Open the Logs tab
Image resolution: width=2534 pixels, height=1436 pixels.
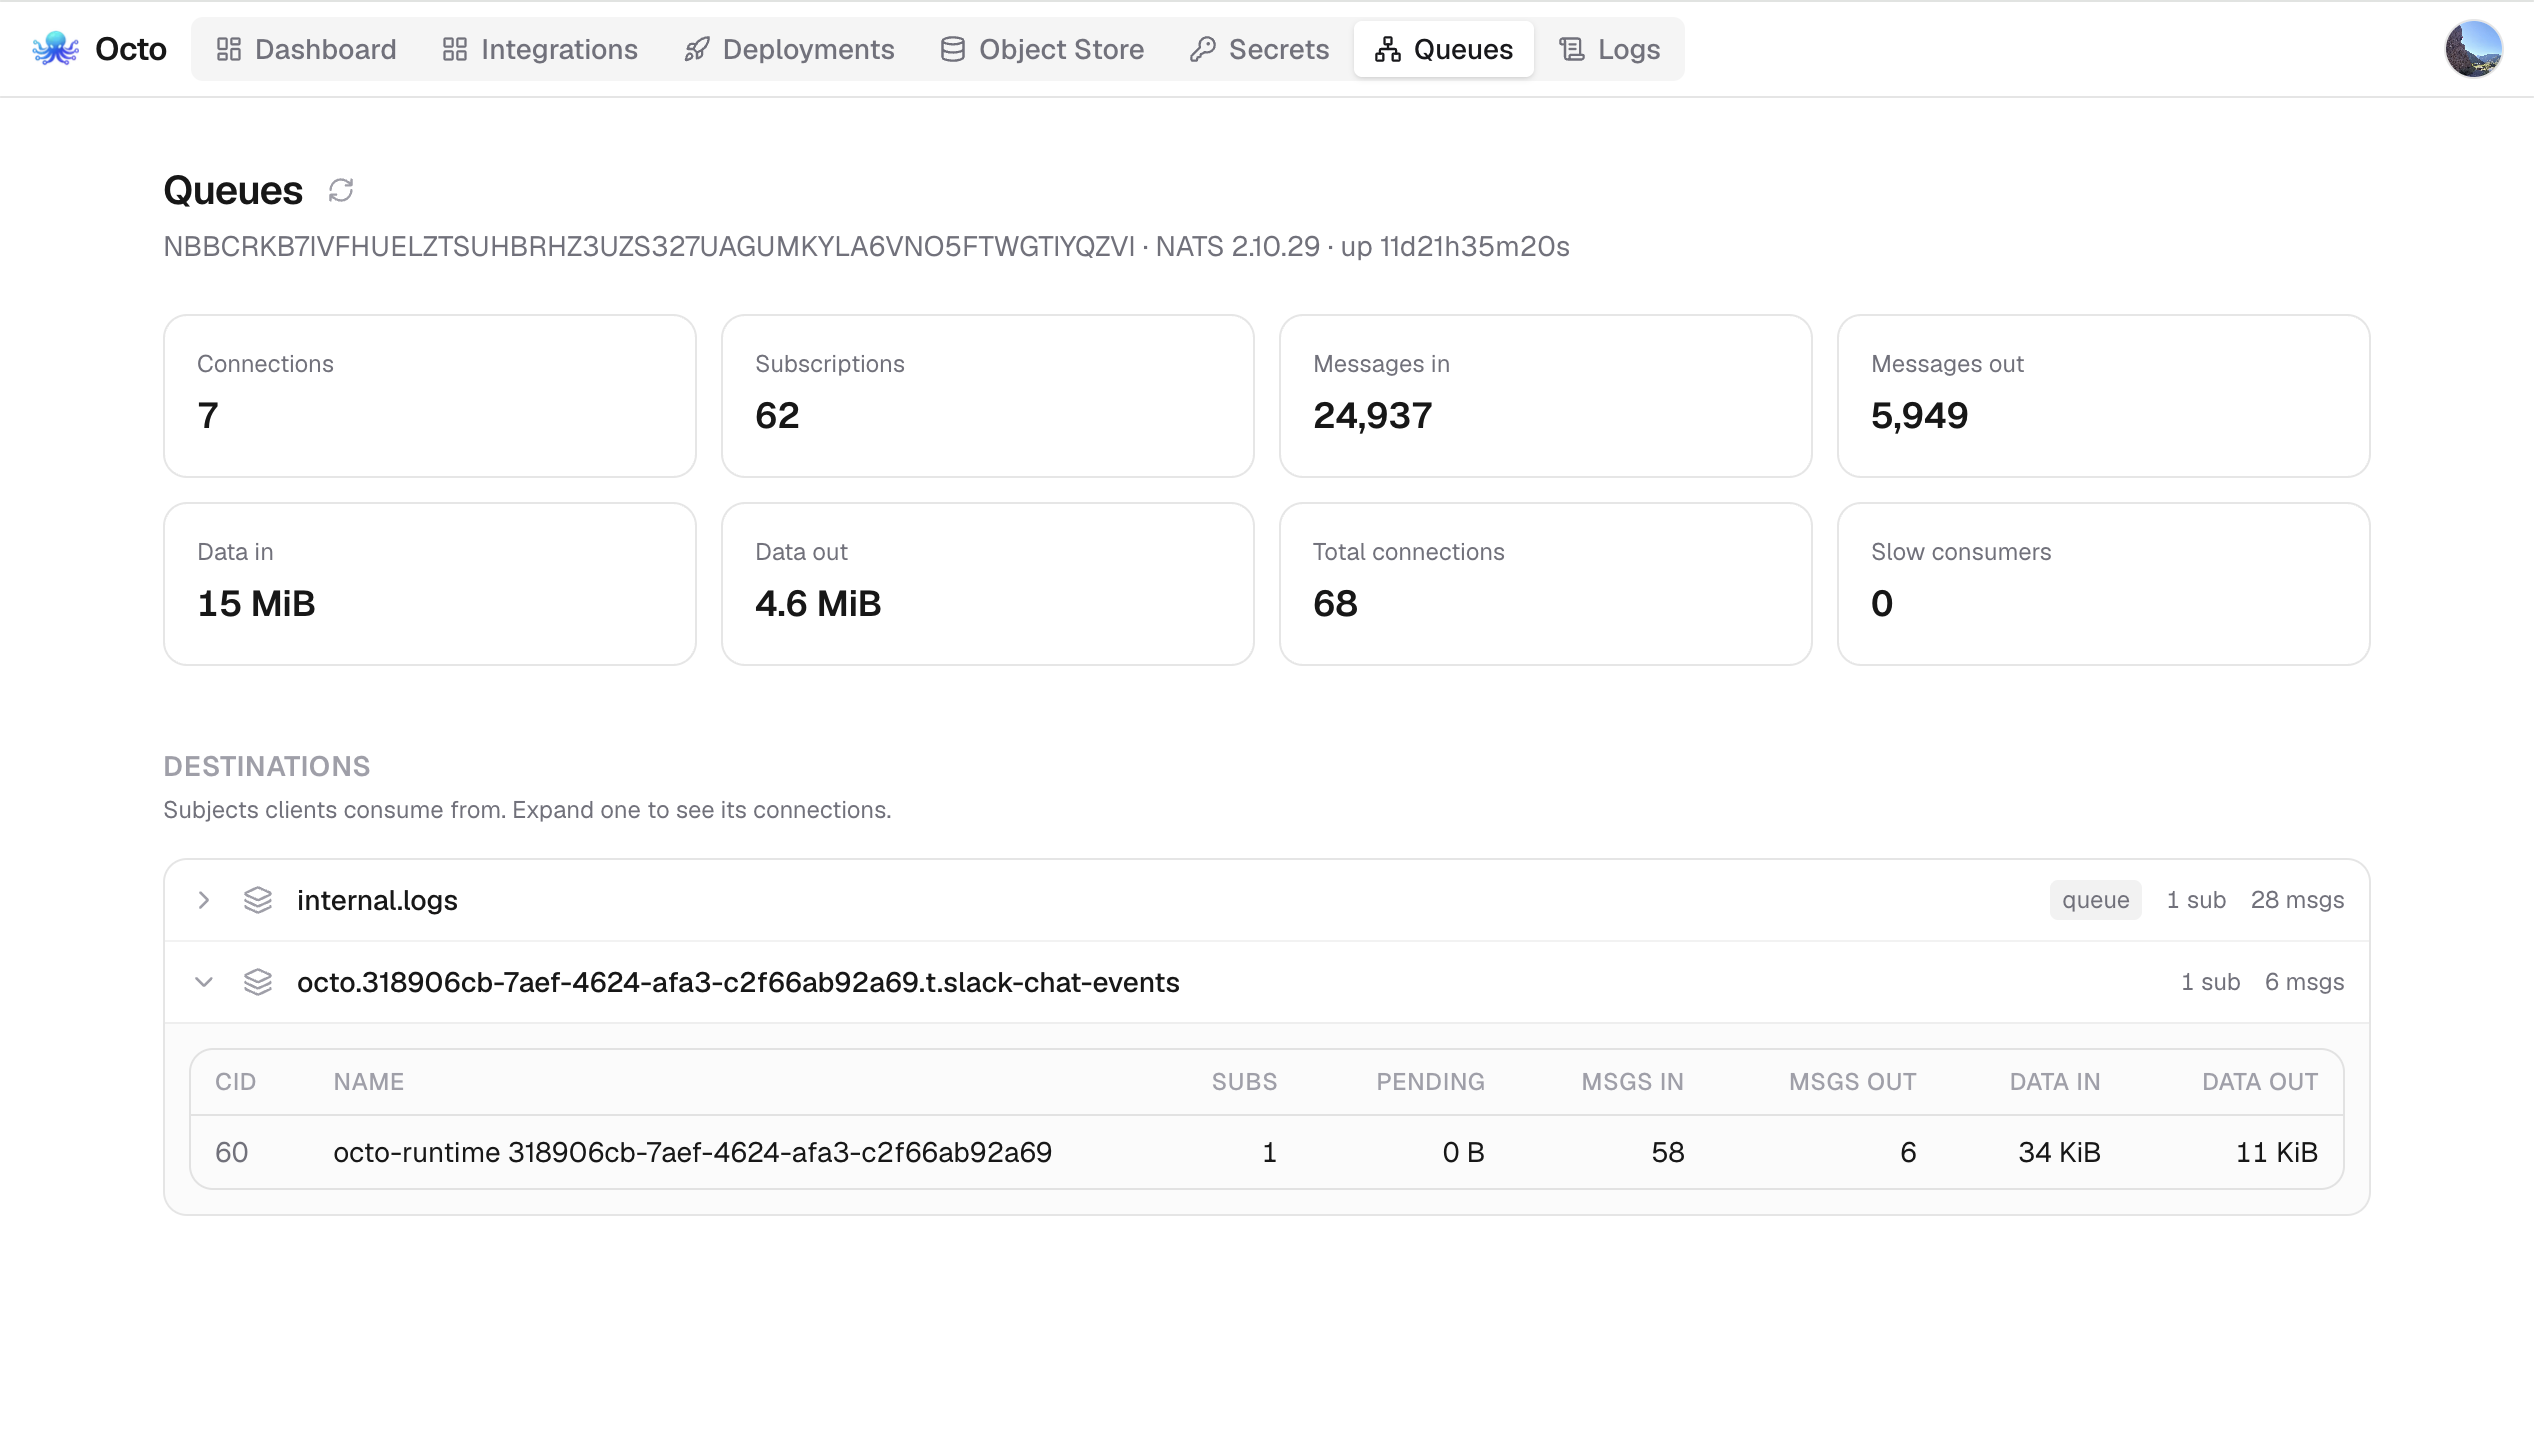(x=1610, y=49)
